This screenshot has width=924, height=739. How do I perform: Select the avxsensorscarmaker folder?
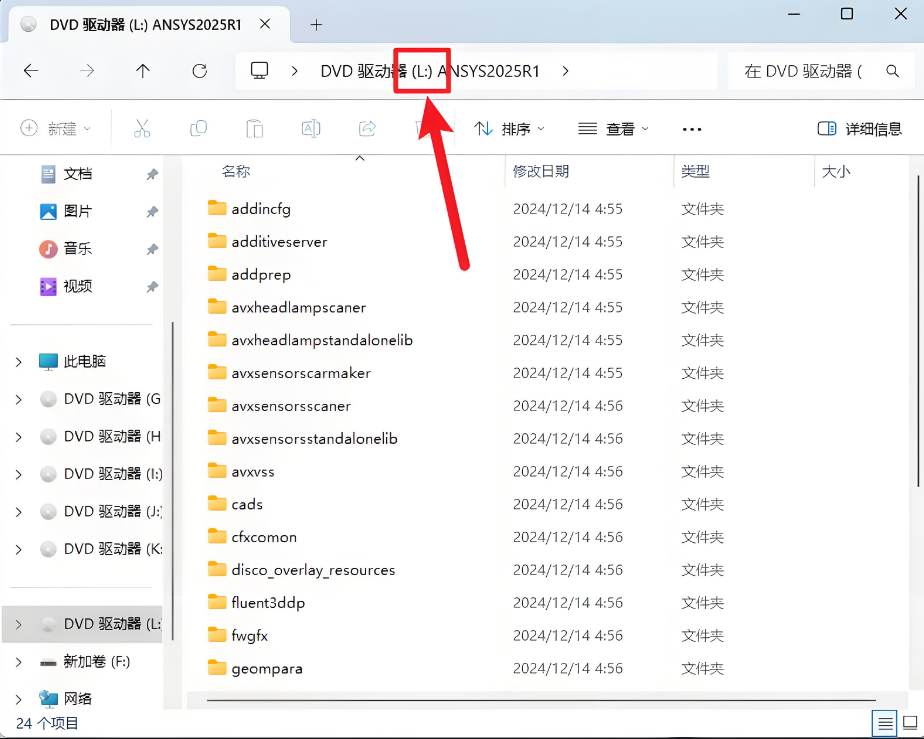[301, 373]
